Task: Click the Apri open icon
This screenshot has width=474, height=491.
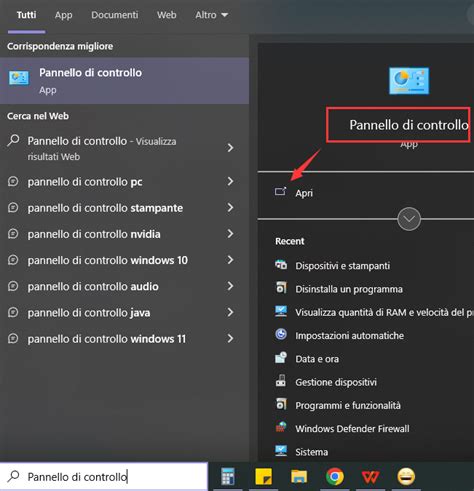Action: click(x=280, y=192)
